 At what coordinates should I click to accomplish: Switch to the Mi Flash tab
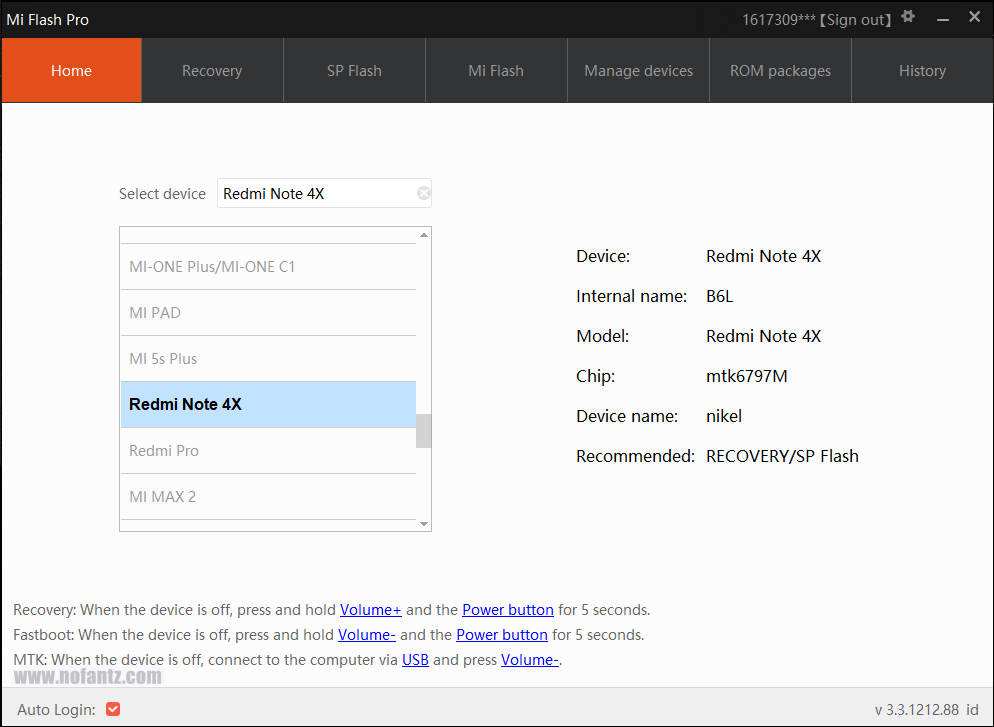[496, 70]
